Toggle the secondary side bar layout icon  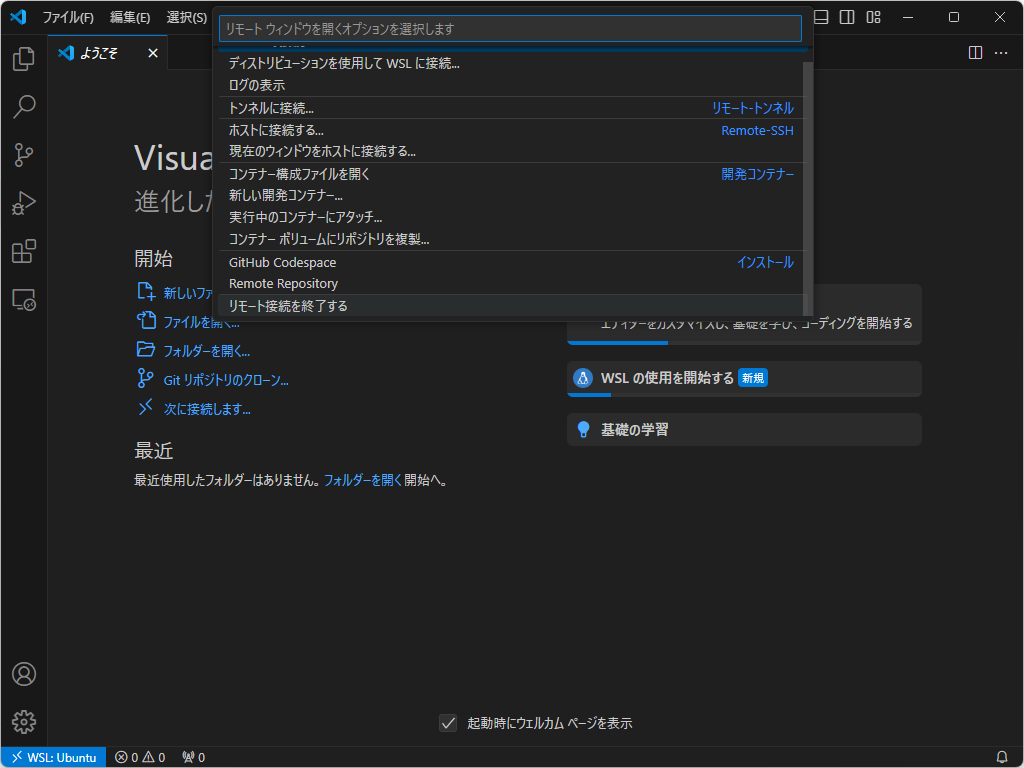[x=847, y=17]
